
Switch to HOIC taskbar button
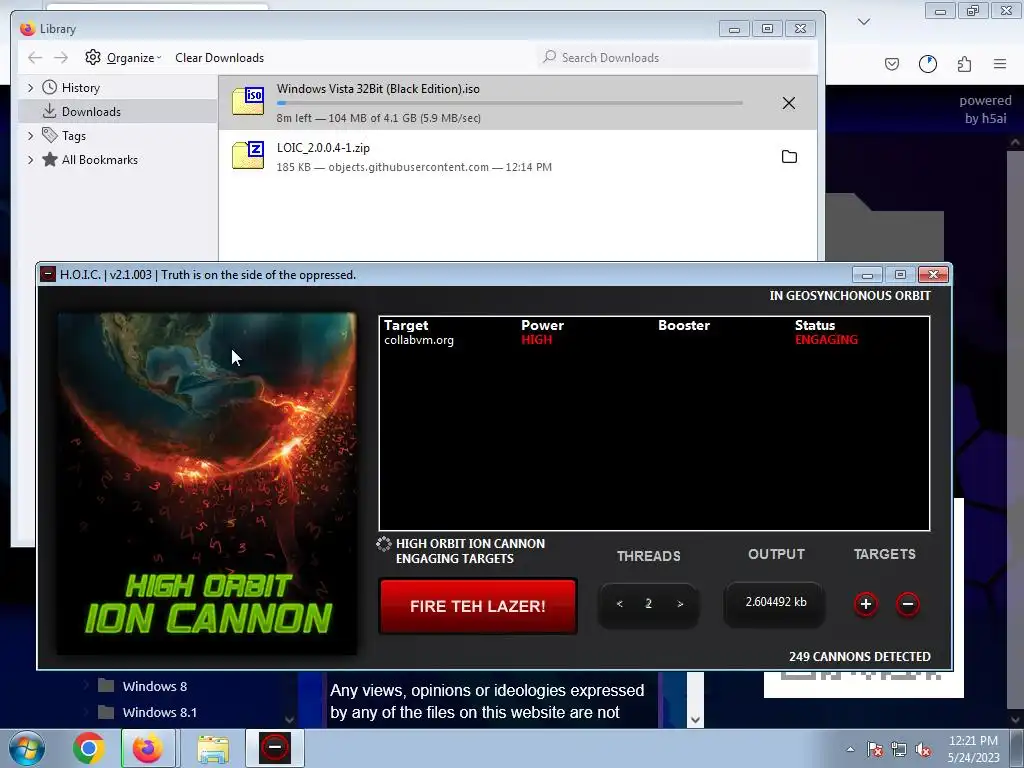275,748
